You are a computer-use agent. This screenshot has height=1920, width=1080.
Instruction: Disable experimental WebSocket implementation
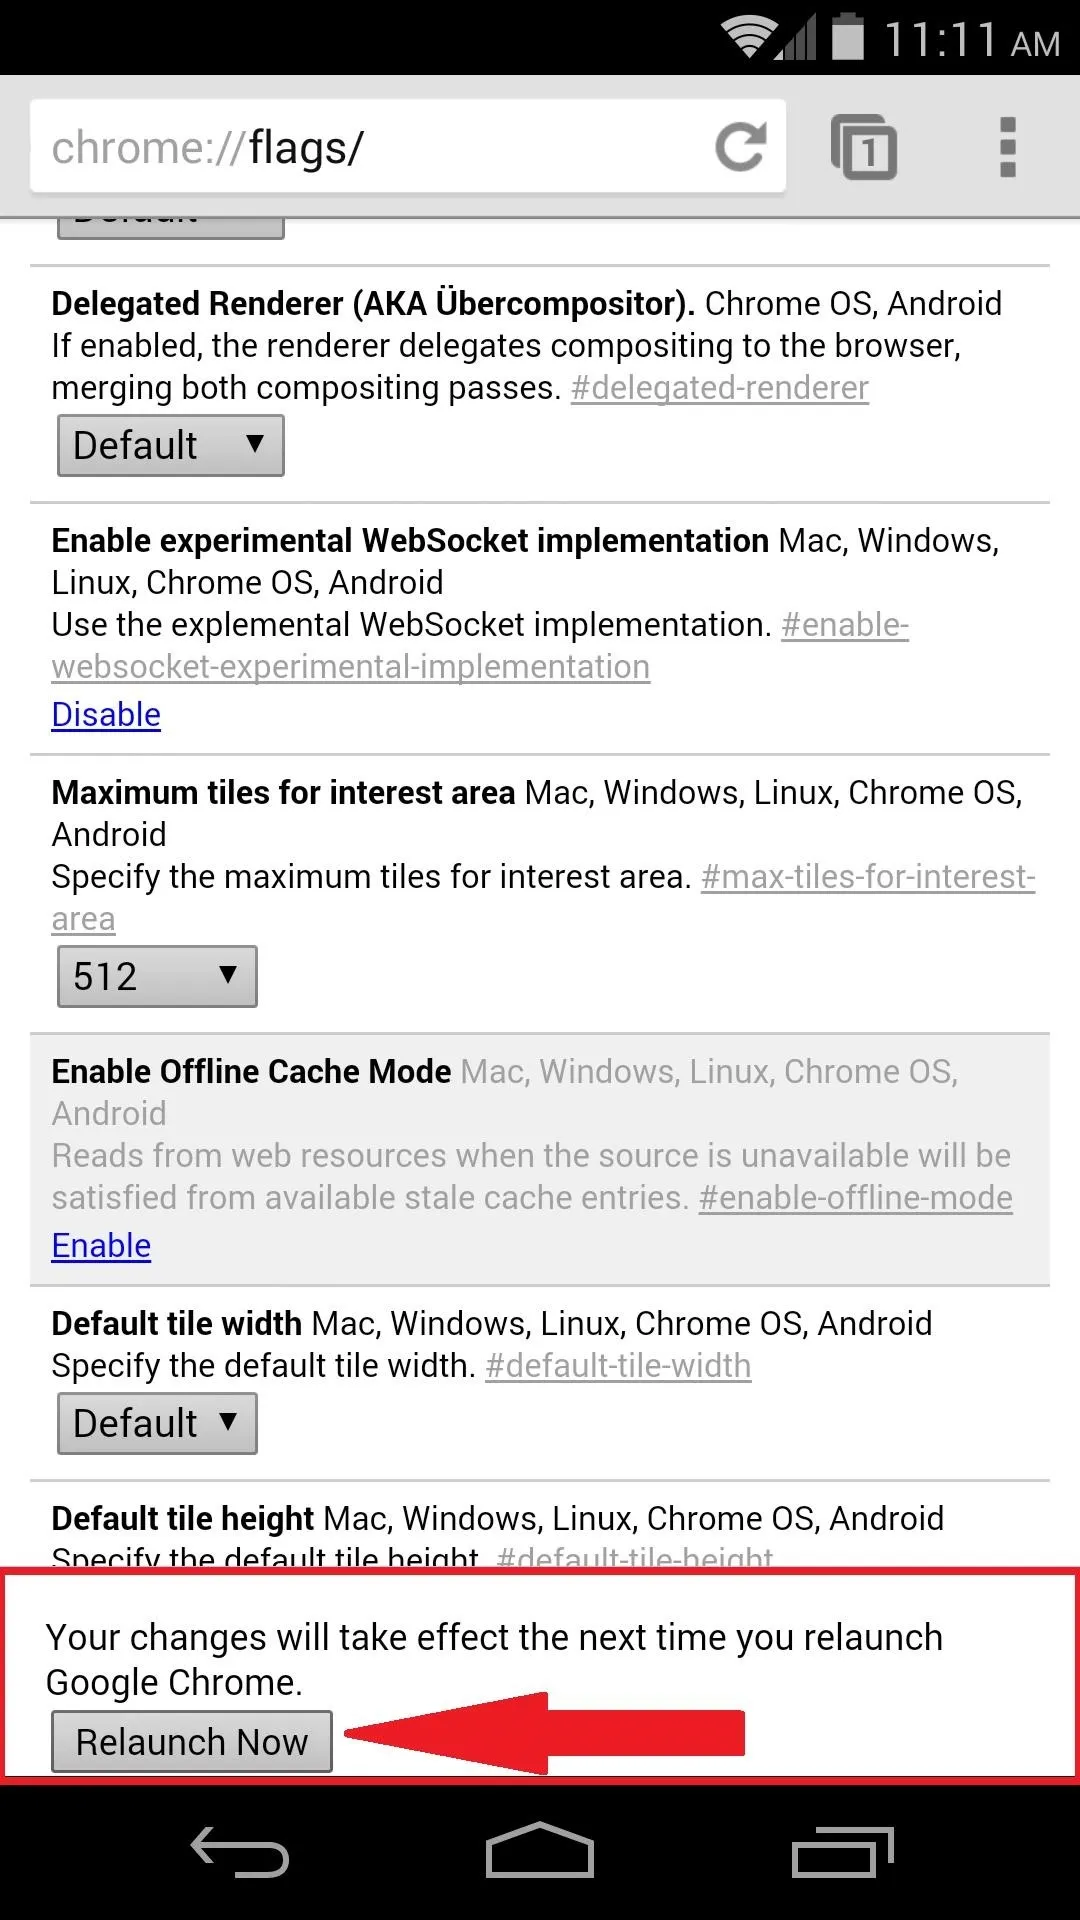click(106, 715)
